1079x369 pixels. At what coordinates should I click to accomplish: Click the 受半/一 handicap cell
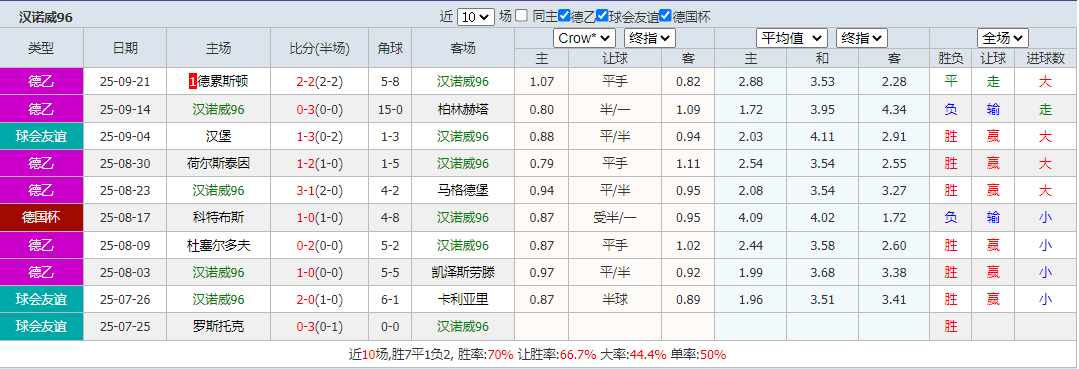[x=615, y=218]
